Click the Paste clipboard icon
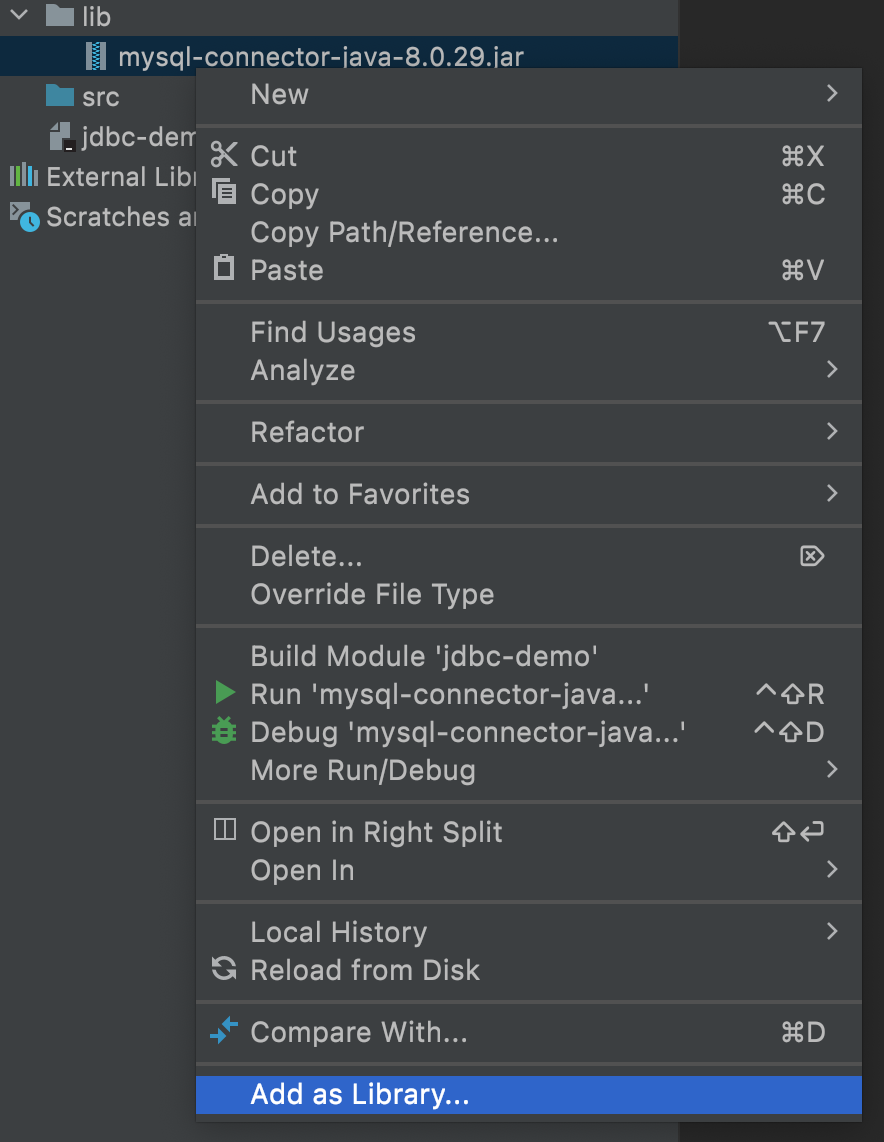Image resolution: width=884 pixels, height=1142 pixels. [222, 270]
